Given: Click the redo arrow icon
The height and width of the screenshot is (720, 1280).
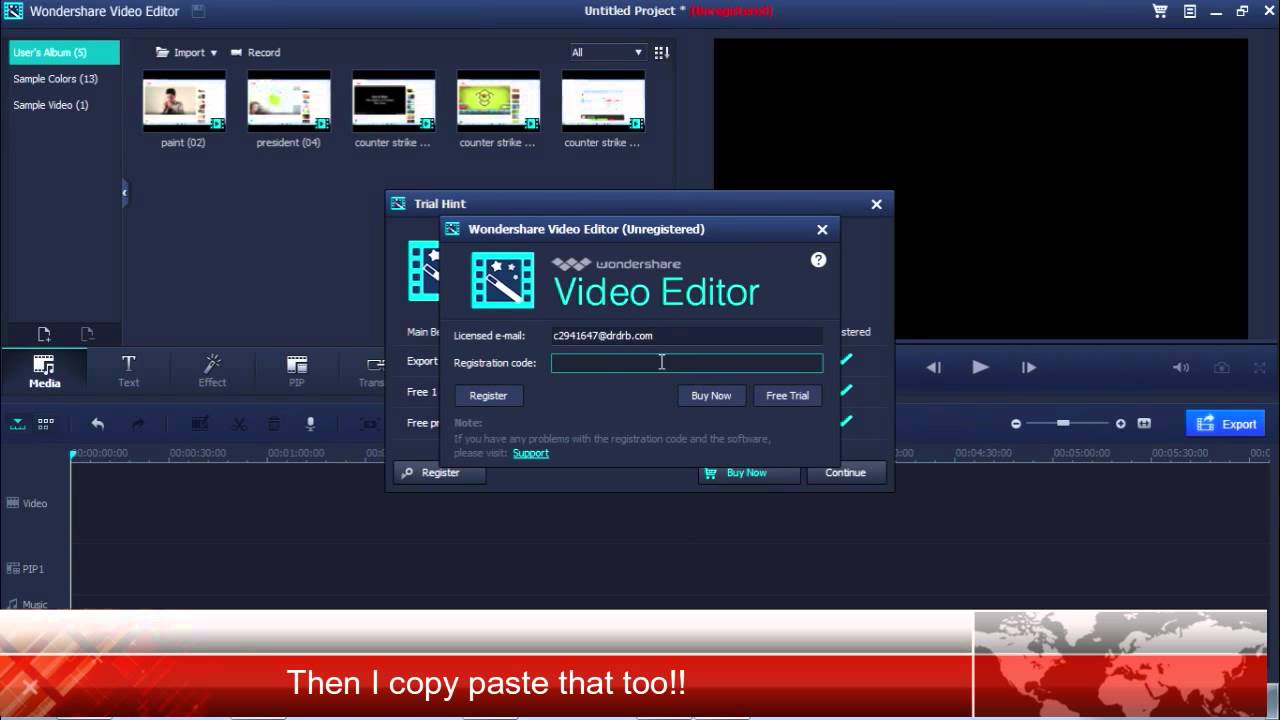Looking at the screenshot, I should tap(138, 424).
